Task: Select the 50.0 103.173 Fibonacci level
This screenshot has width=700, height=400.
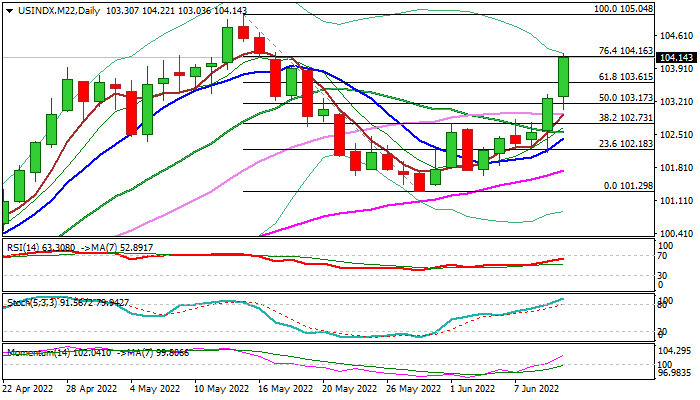Action: (625, 98)
